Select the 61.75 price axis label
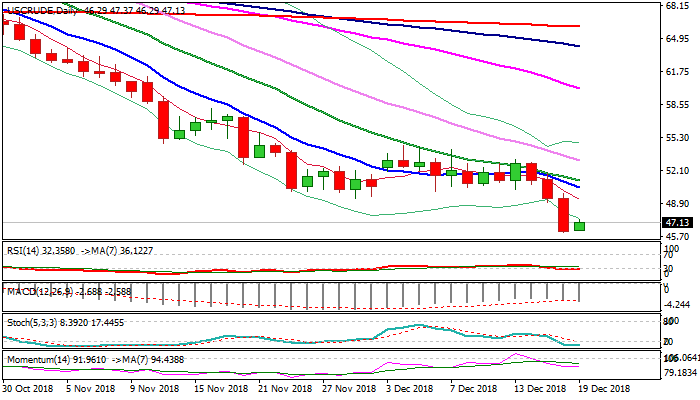Image resolution: width=700 pixels, height=400 pixels. (x=678, y=71)
